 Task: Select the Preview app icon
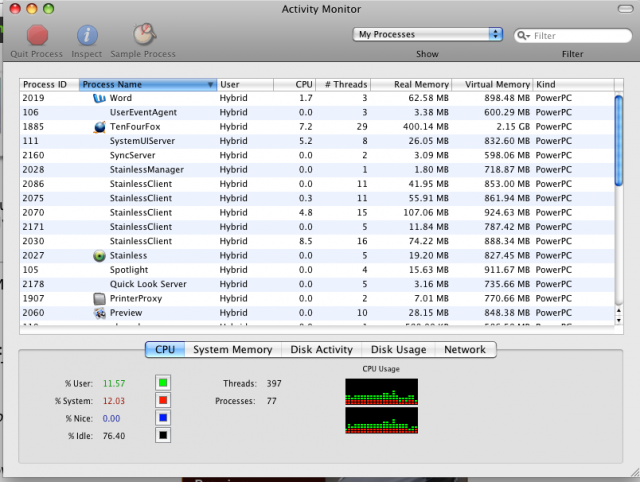[x=99, y=313]
